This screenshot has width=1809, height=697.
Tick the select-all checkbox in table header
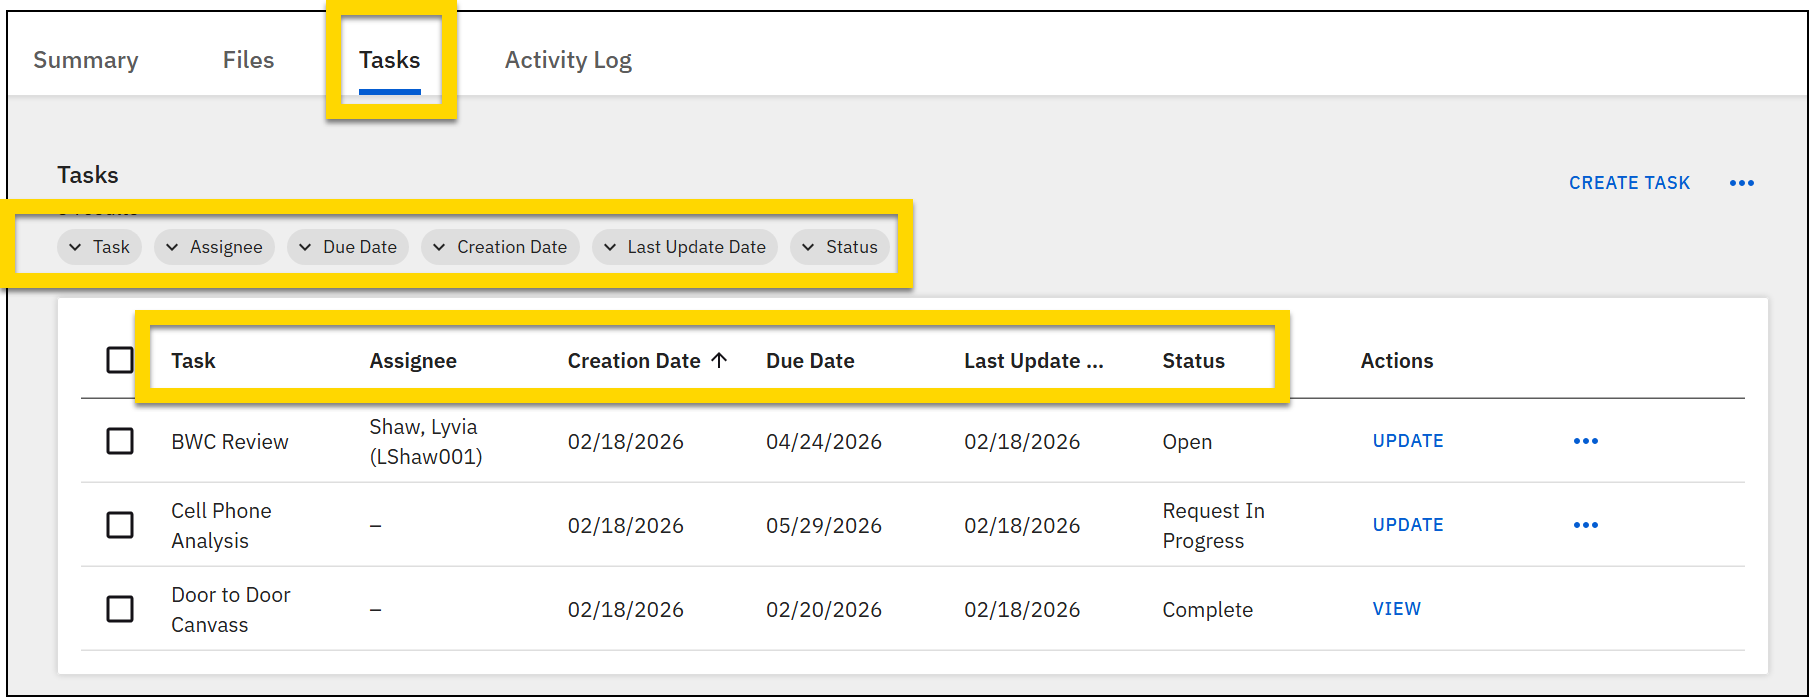[120, 360]
